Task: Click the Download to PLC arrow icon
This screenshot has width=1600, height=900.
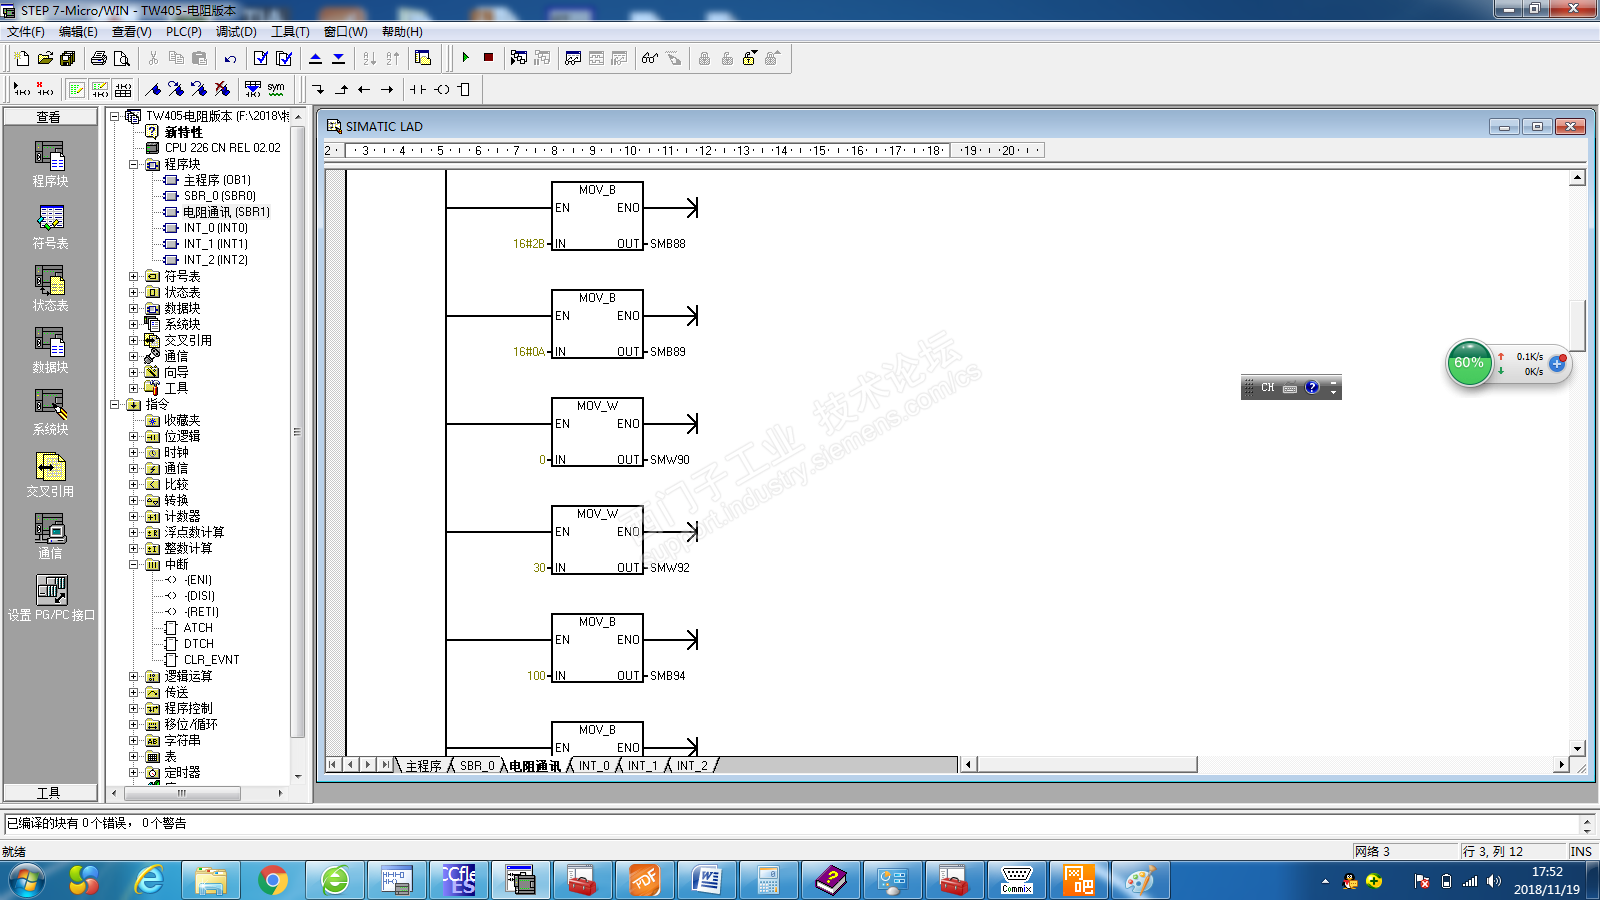Action: (x=339, y=58)
